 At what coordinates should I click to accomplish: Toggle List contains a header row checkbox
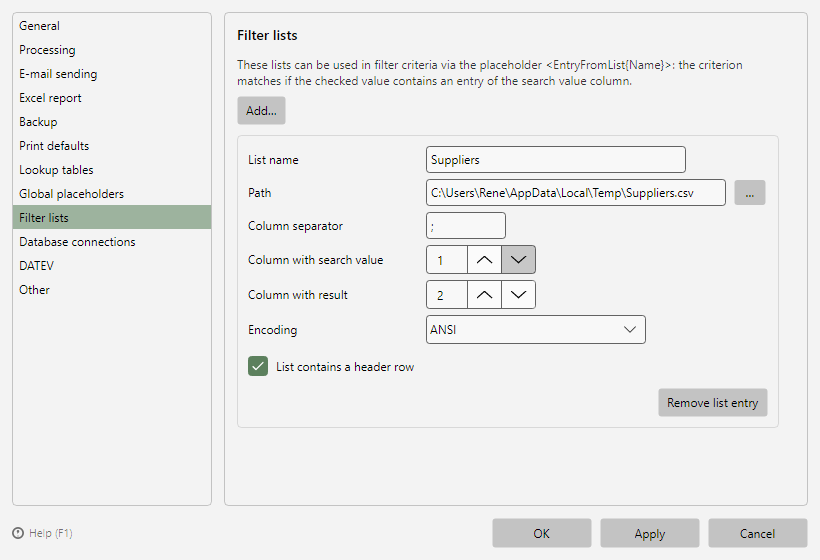pyautogui.click(x=258, y=367)
